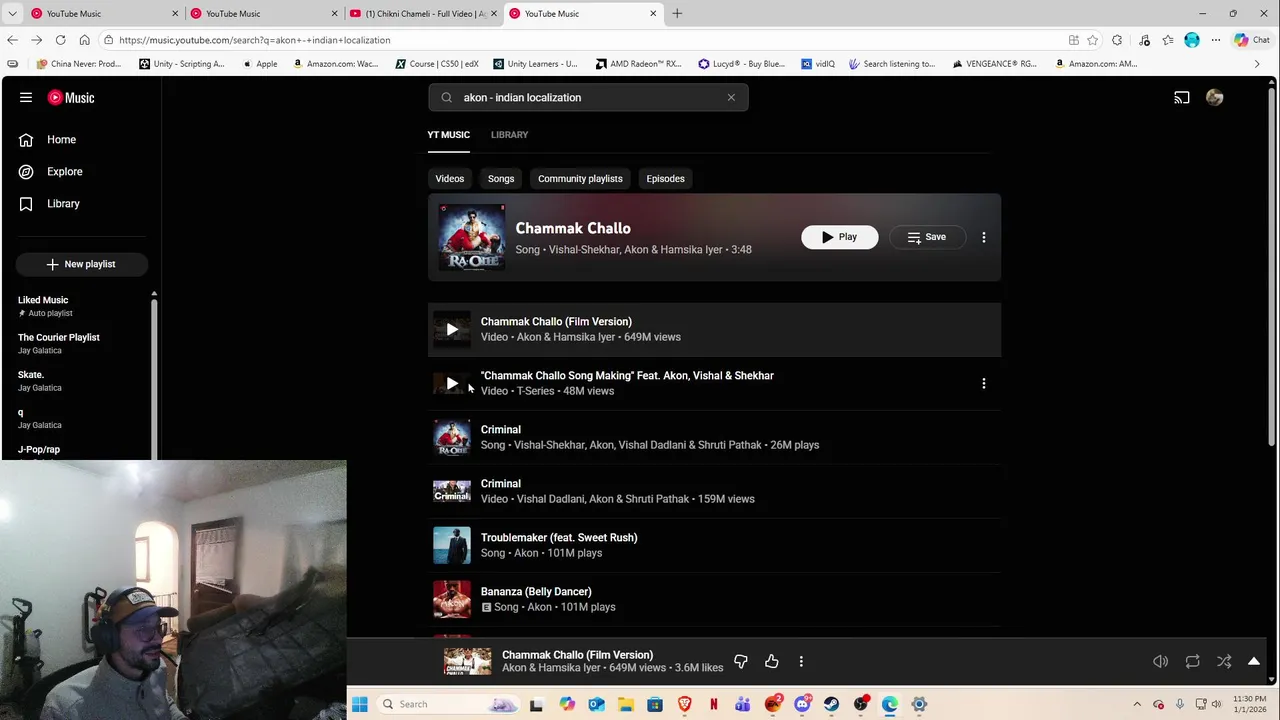Switch to the LIBRARY results tab

pyautogui.click(x=509, y=134)
